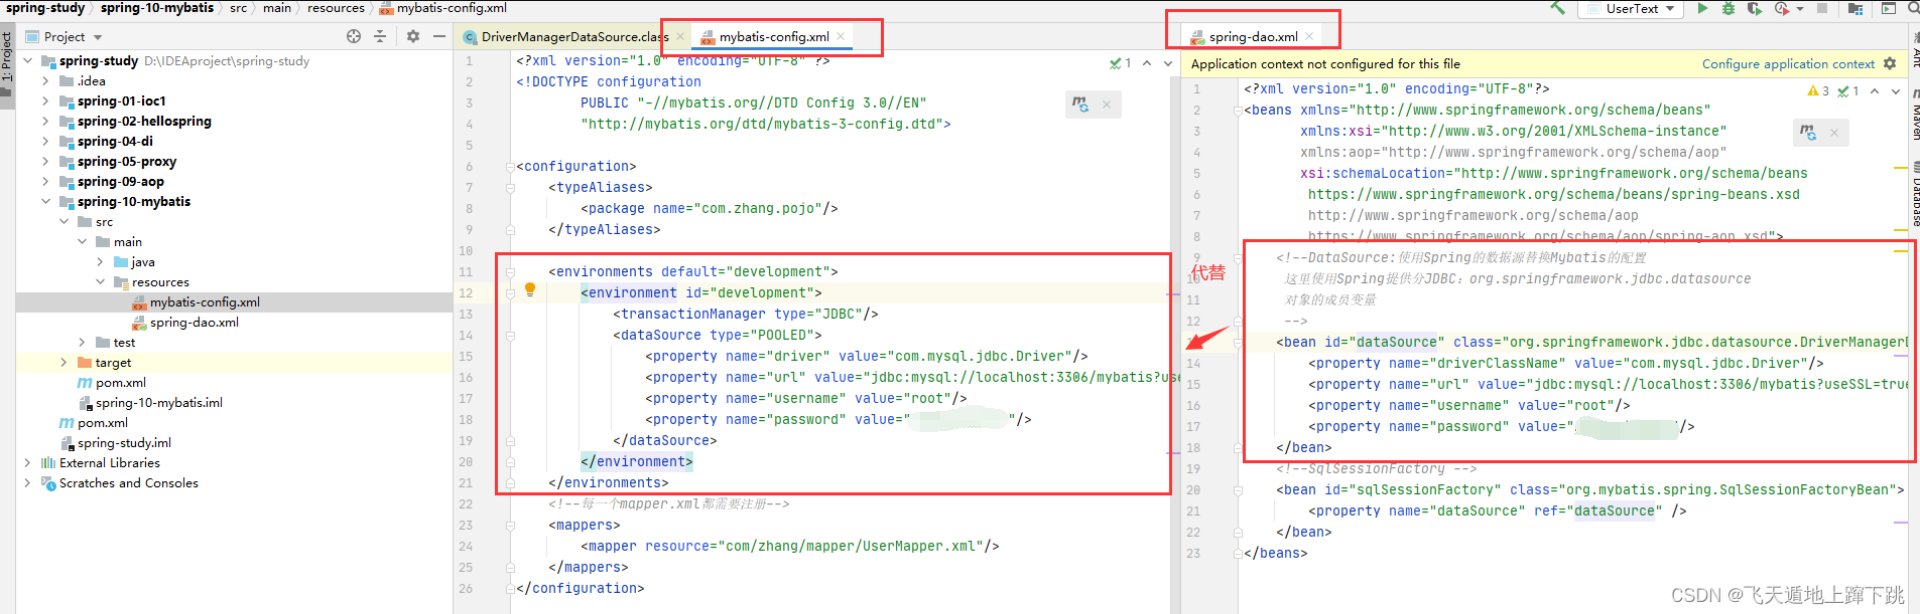1920x614 pixels.
Task: Dismiss Maven popup in mybatis-config editor
Action: pyautogui.click(x=1107, y=104)
